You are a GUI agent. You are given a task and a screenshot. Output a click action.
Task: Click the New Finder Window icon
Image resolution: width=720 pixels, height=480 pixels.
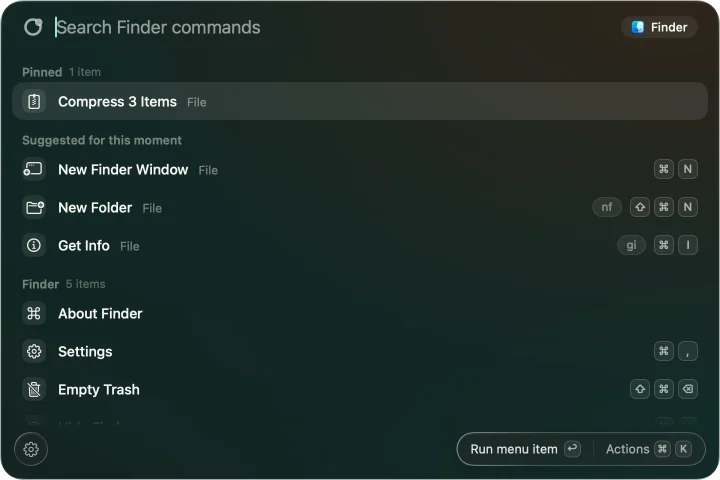pos(34,169)
